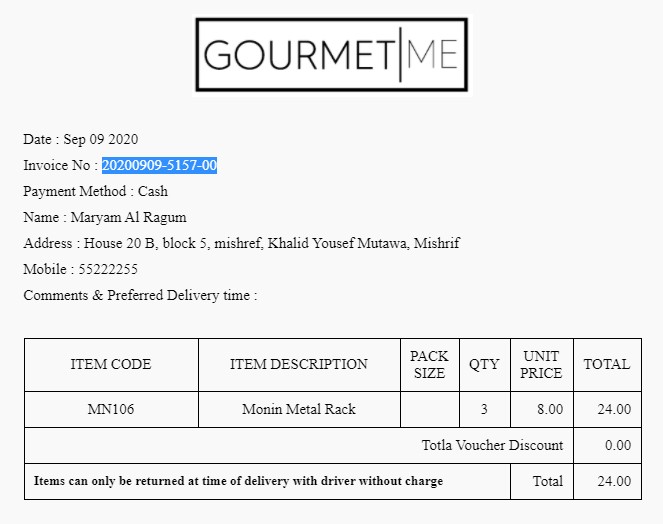663x524 pixels.
Task: Click the highlighted invoice number 20200909-5157-00
Action: click(x=159, y=165)
